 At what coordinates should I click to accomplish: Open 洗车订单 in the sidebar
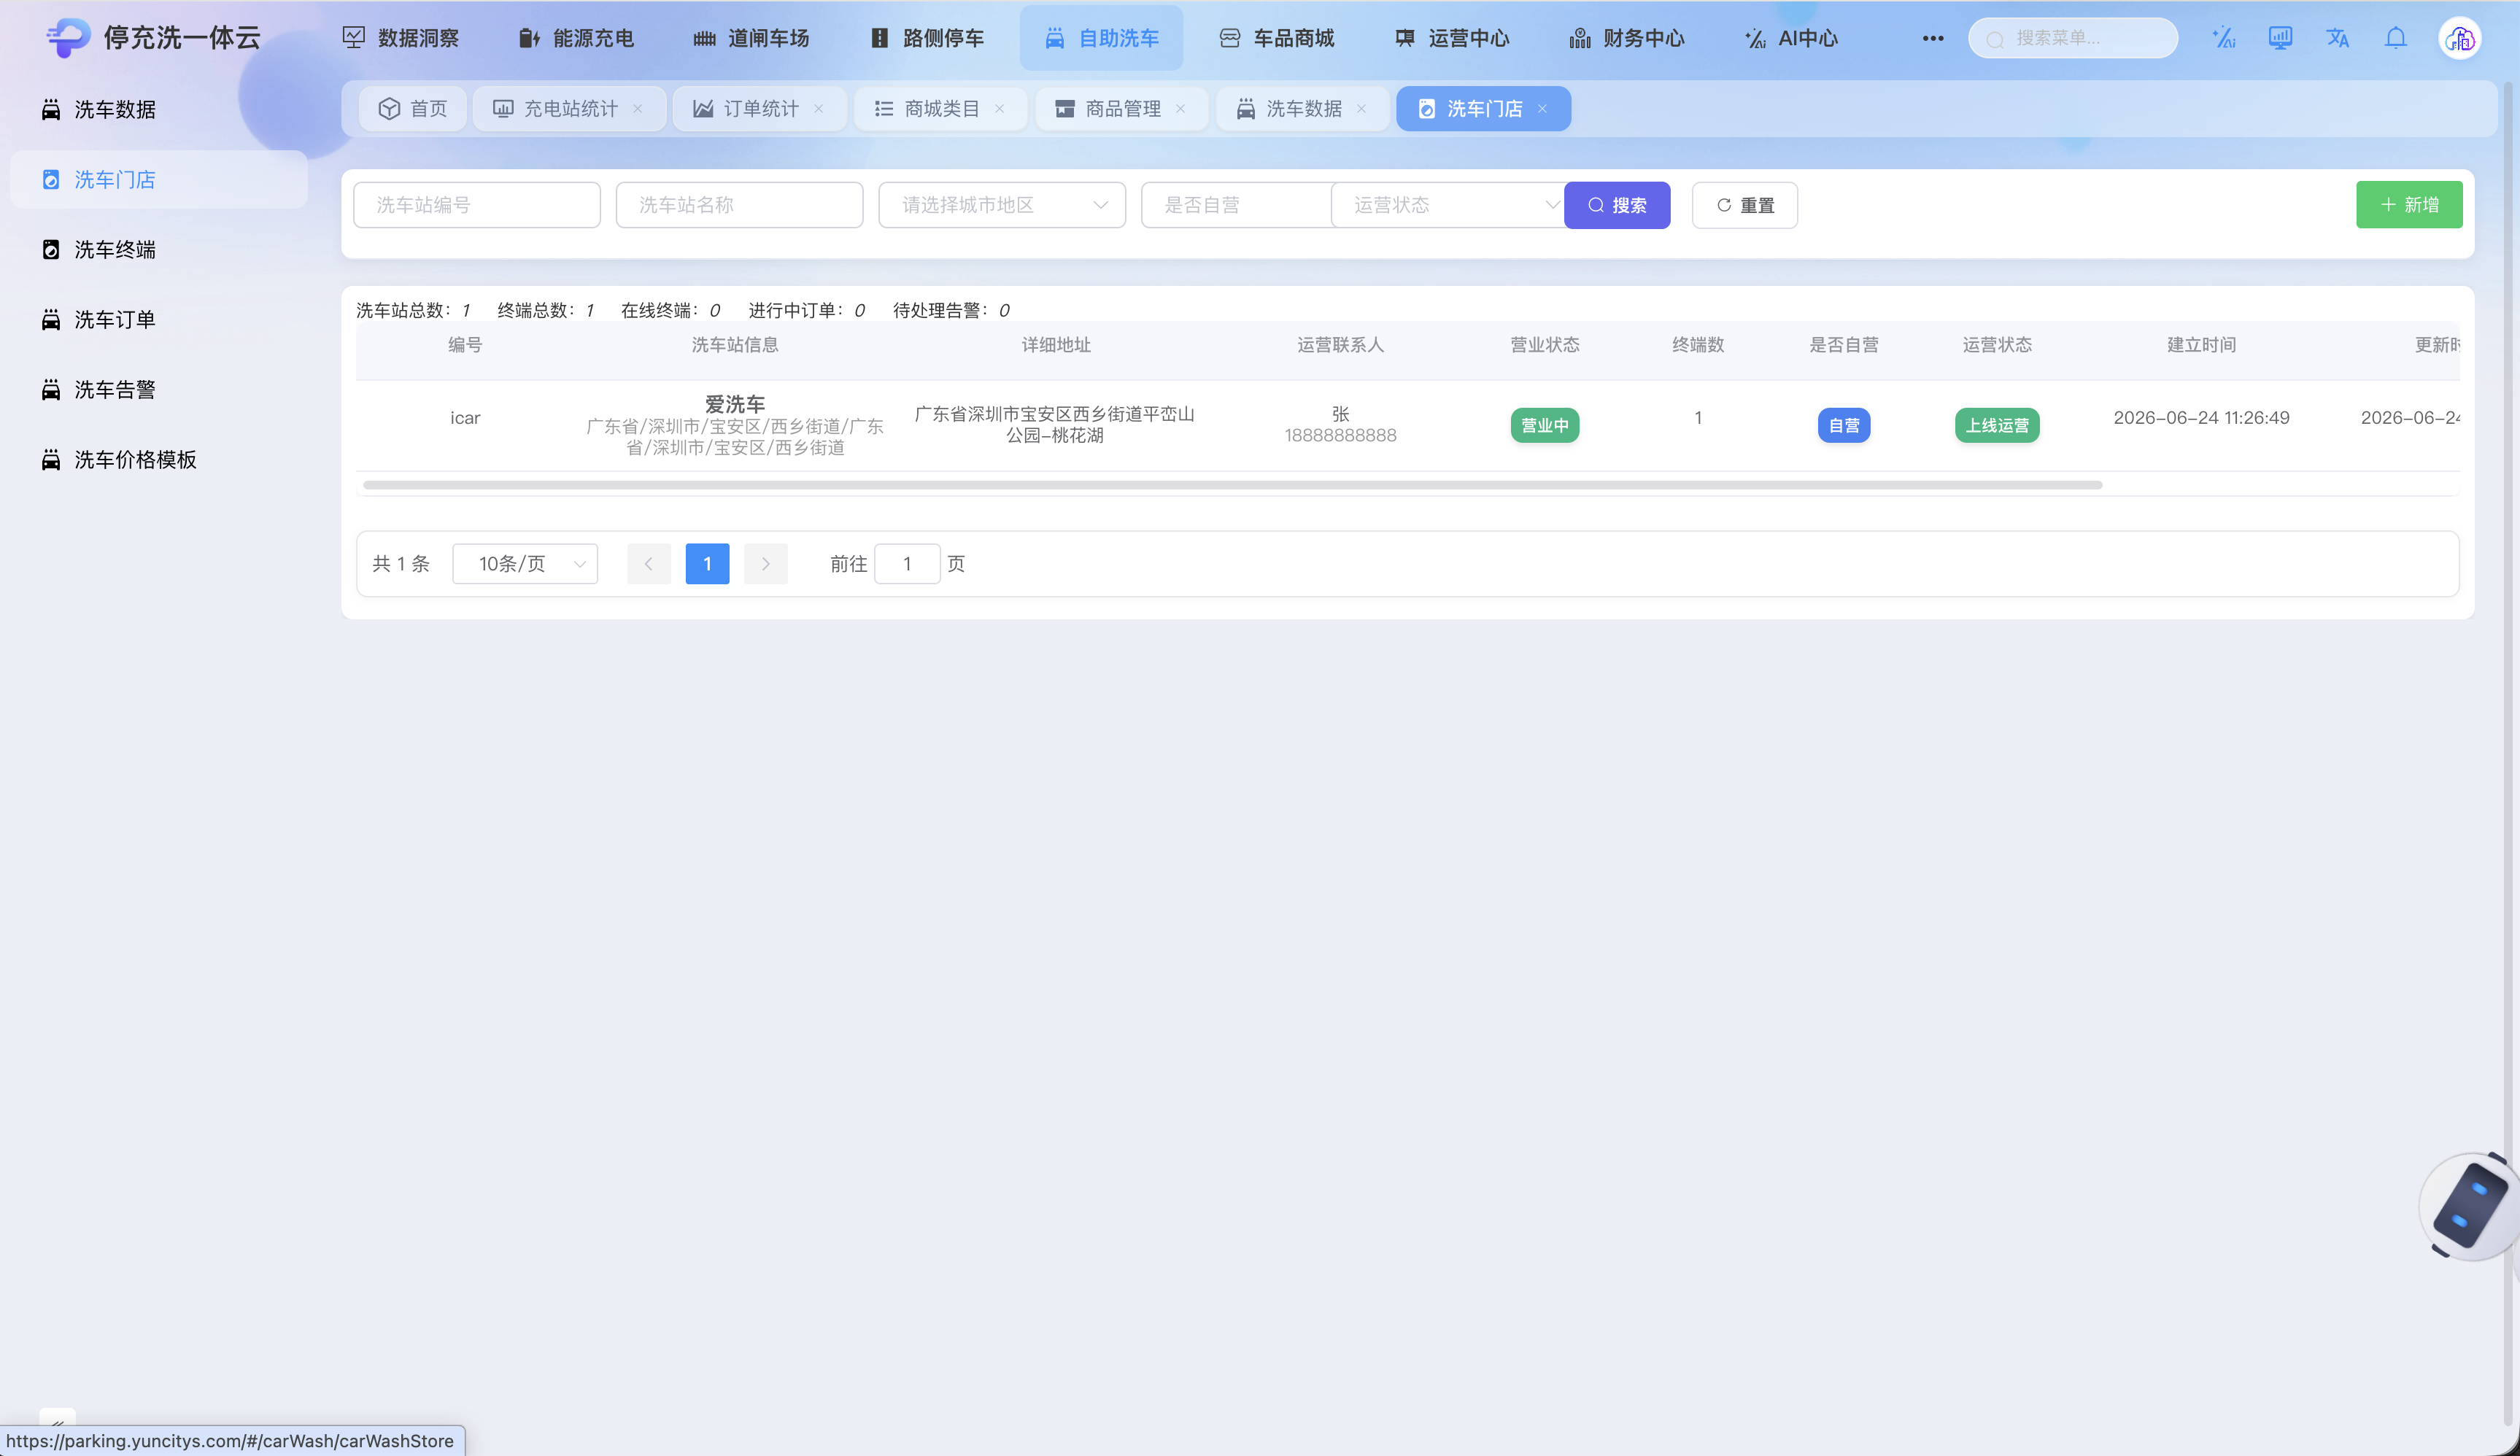coord(159,319)
